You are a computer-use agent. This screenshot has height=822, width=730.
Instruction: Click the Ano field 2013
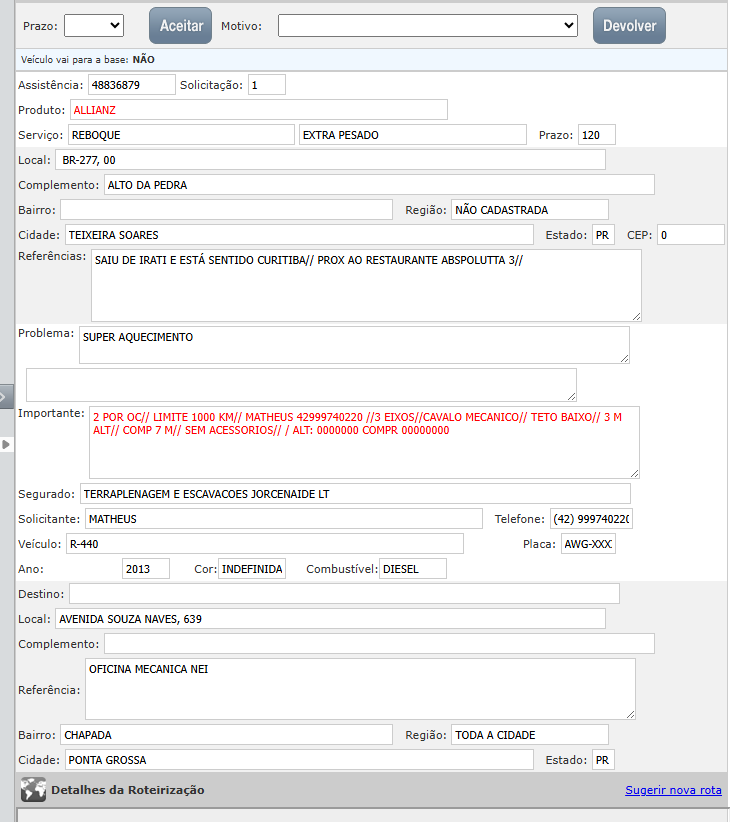146,569
